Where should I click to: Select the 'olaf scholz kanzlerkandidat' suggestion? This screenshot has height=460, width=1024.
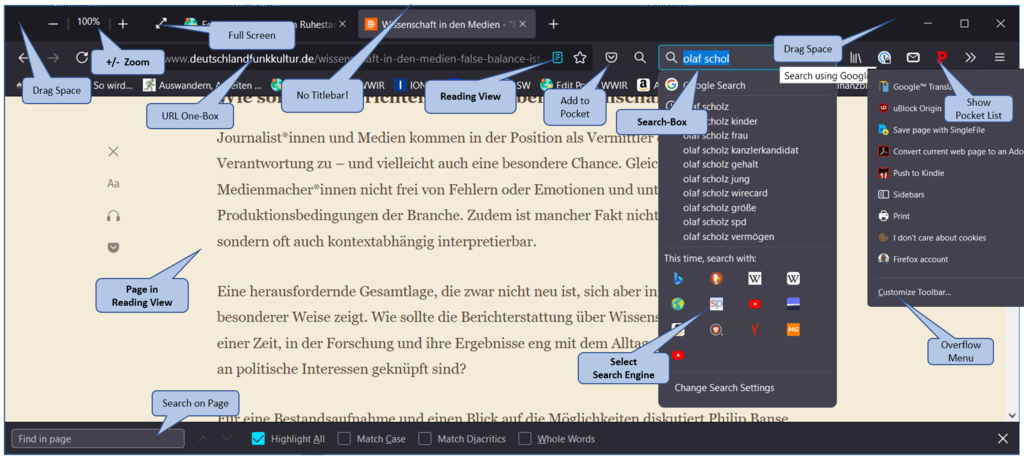point(740,150)
